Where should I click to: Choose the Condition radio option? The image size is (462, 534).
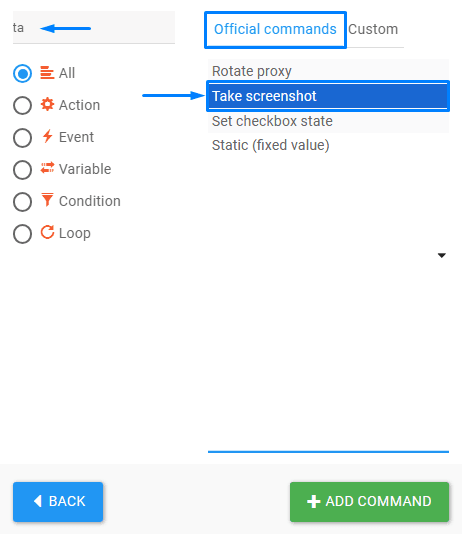click(22, 202)
